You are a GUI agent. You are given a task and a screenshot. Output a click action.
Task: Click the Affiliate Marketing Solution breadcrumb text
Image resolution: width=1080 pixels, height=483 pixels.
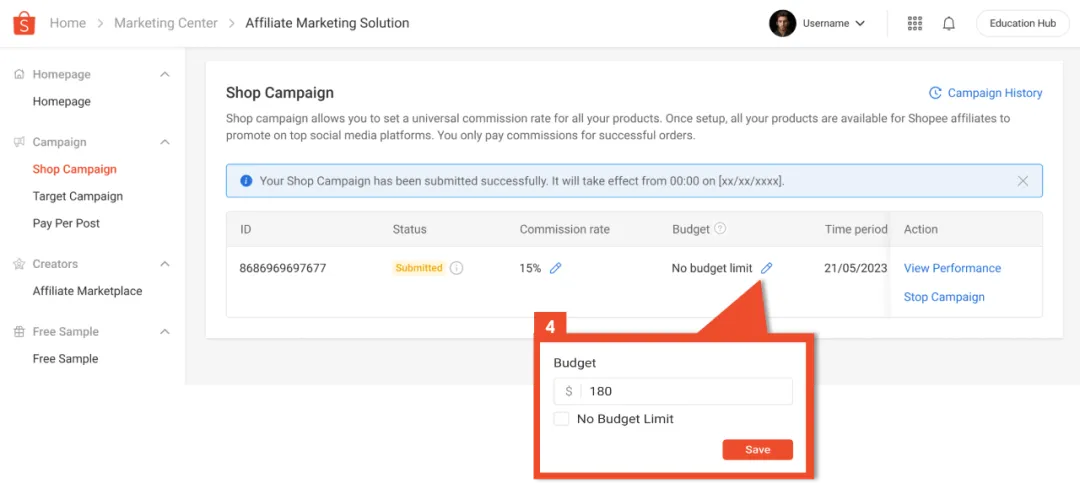(x=327, y=23)
